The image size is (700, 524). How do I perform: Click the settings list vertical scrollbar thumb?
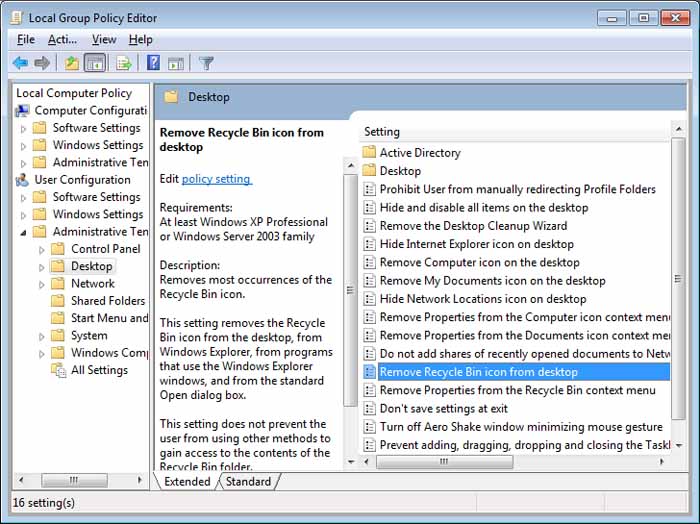click(678, 279)
